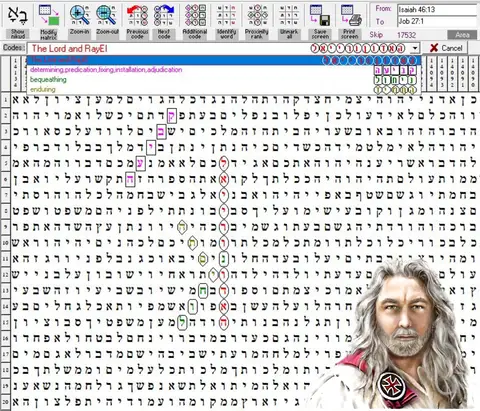Go to Next code
This screenshot has width=480, height=411.
pyautogui.click(x=164, y=15)
